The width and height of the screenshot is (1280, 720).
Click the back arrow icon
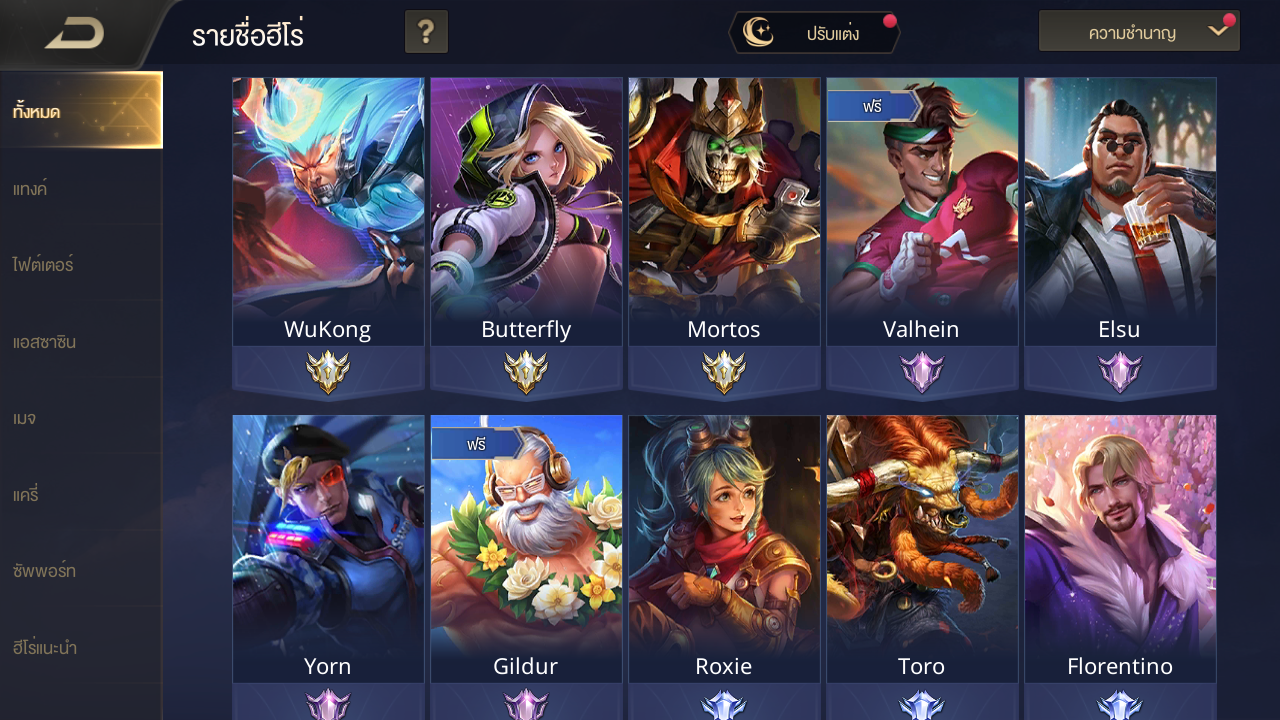point(75,33)
